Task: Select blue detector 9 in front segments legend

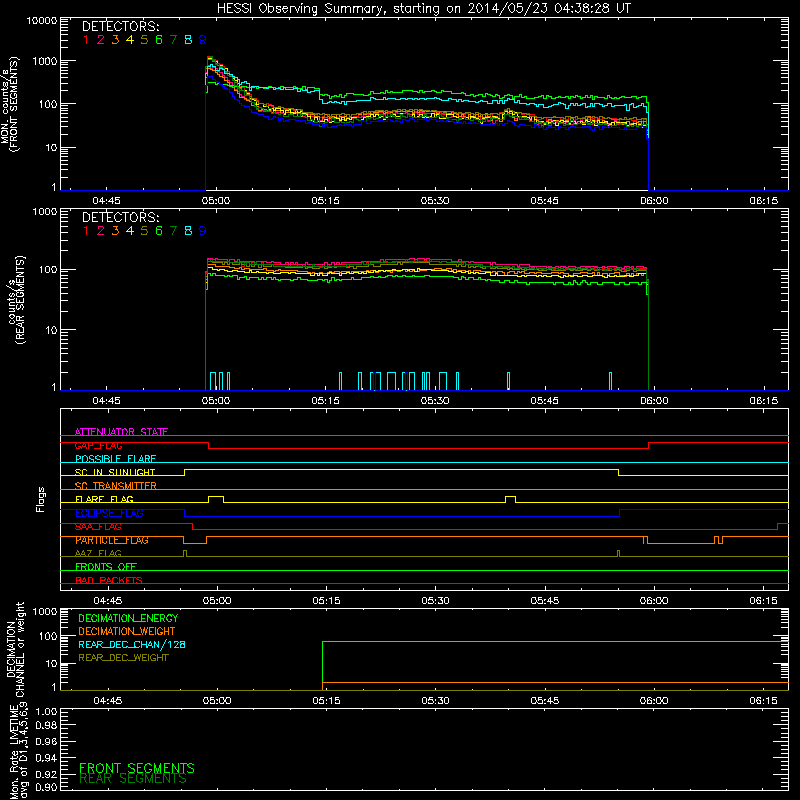Action: click(x=203, y=40)
